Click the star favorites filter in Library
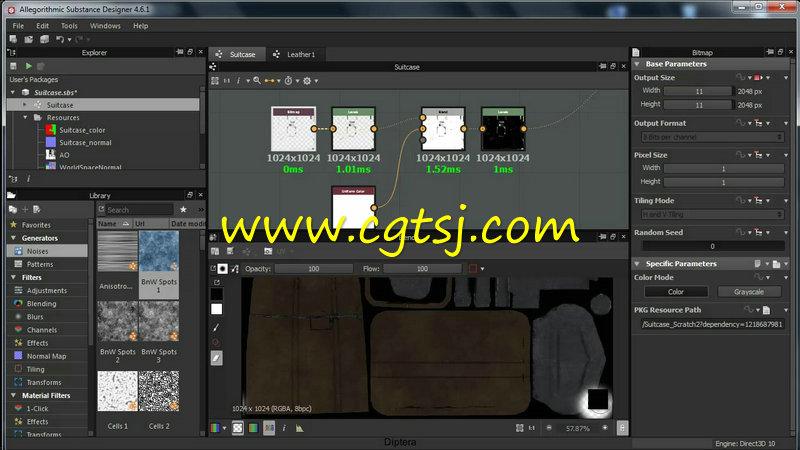Screen dimensions: 800x450 pyautogui.click(x=183, y=209)
